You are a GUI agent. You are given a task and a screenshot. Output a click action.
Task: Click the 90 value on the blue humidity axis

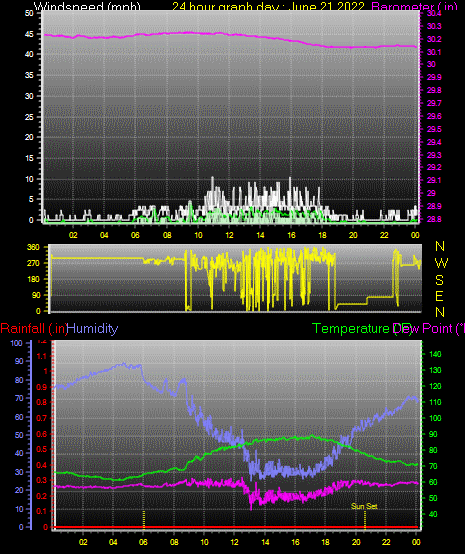click(18, 361)
